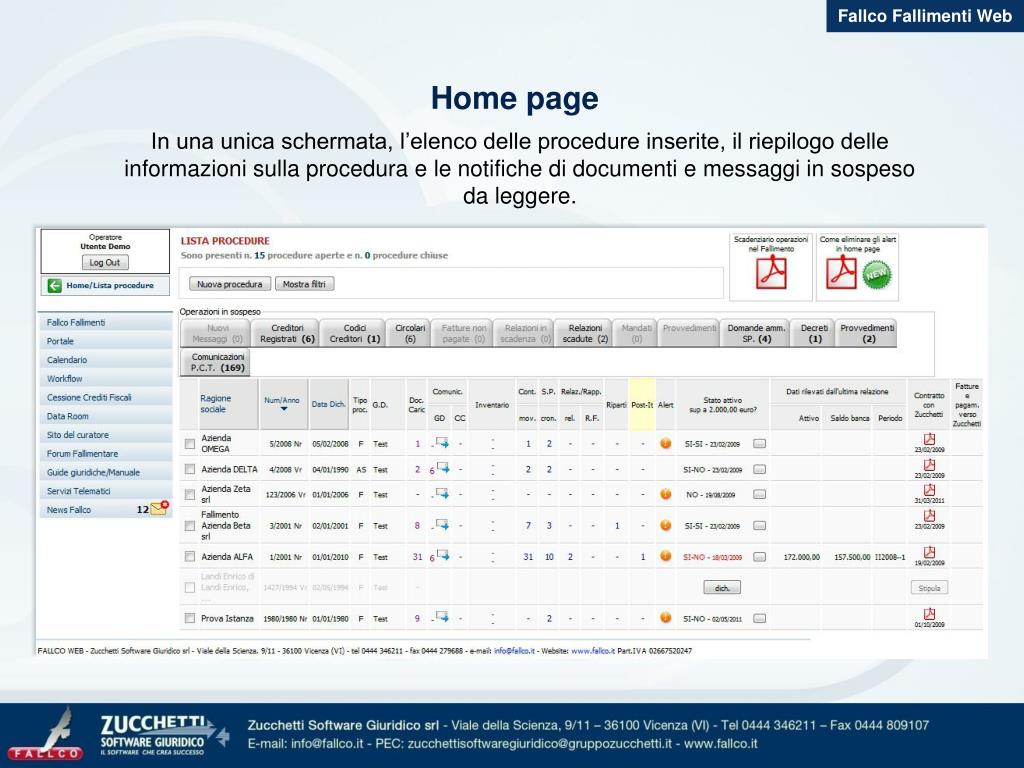Open Calendario in the sidebar
1024x768 pixels.
106,360
